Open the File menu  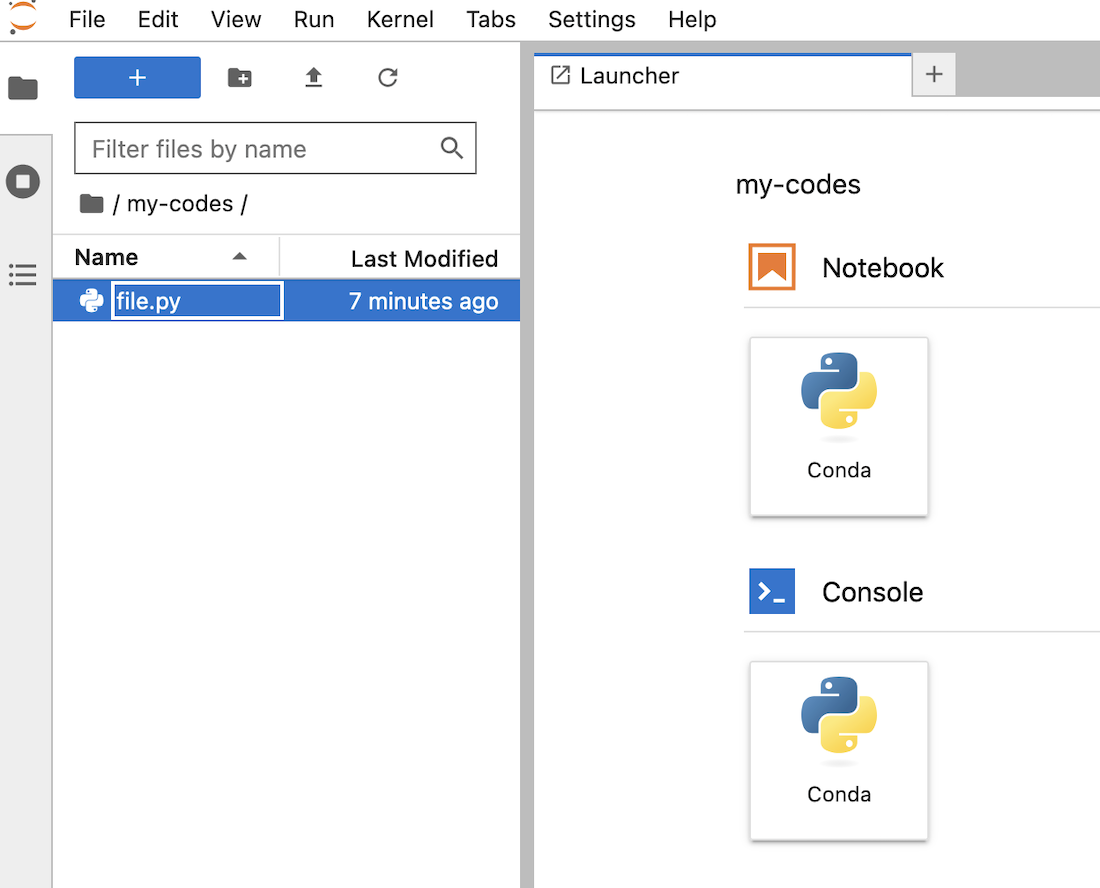87,19
